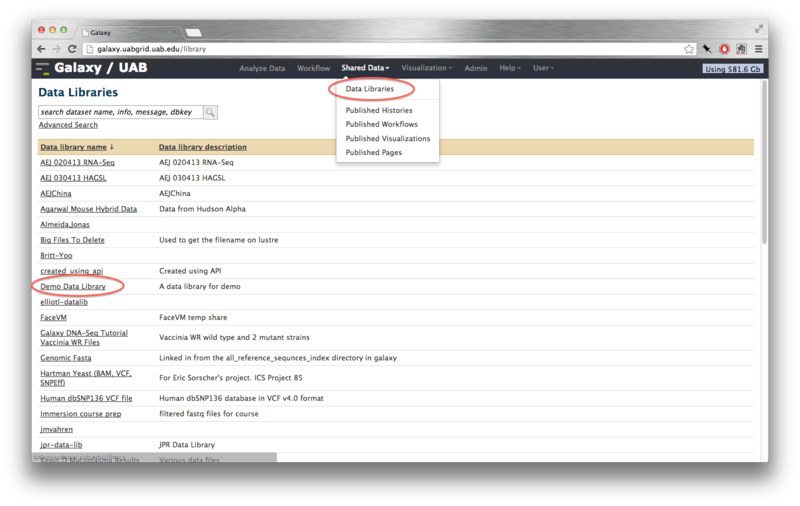
Task: Expand the Help dropdown menu
Action: click(x=510, y=68)
